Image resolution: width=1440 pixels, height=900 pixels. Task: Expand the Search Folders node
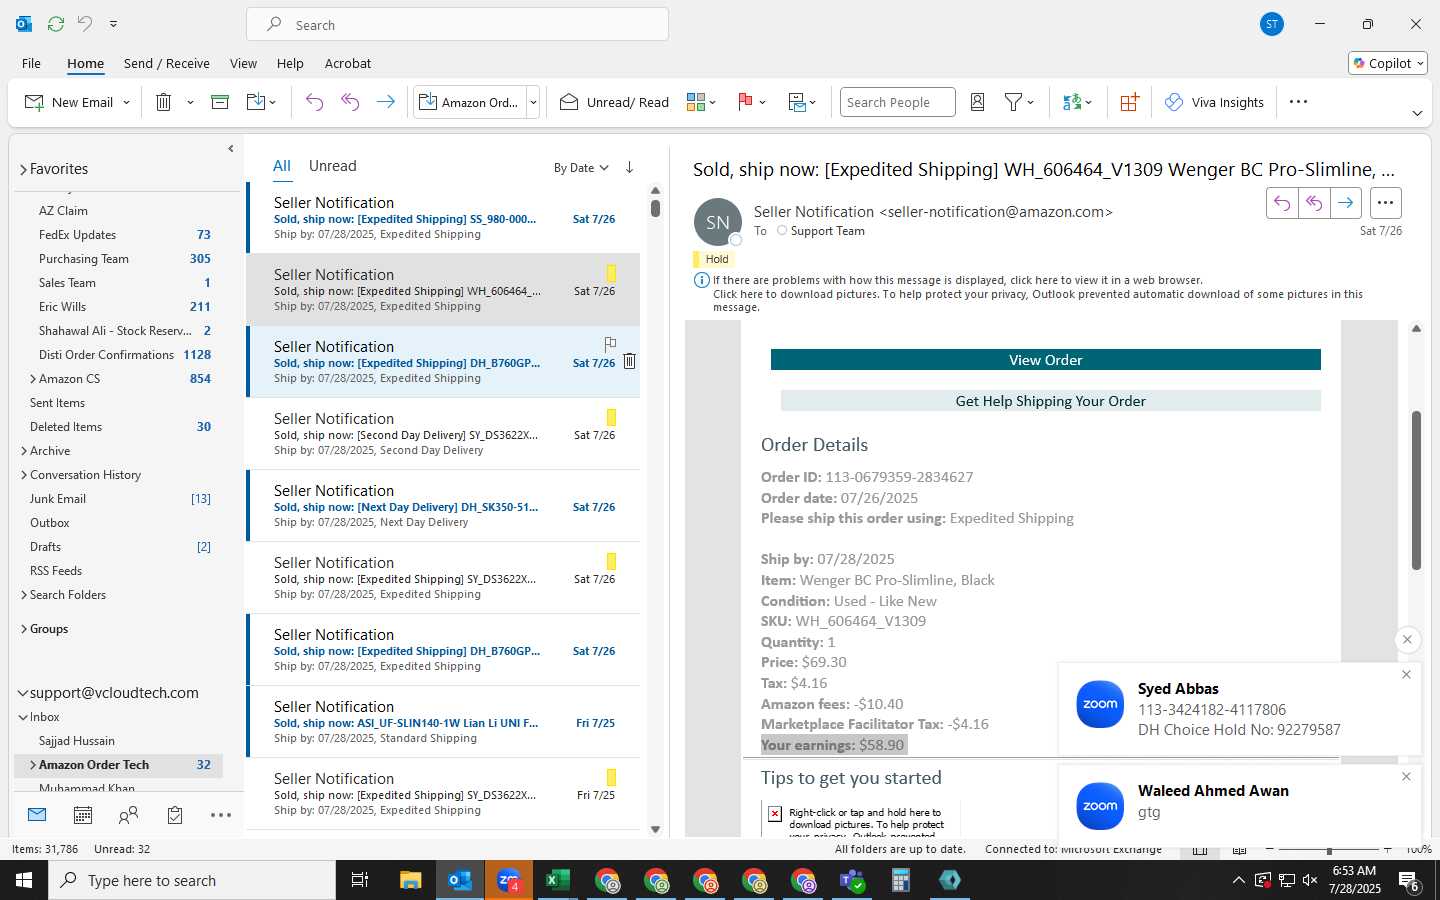(23, 595)
